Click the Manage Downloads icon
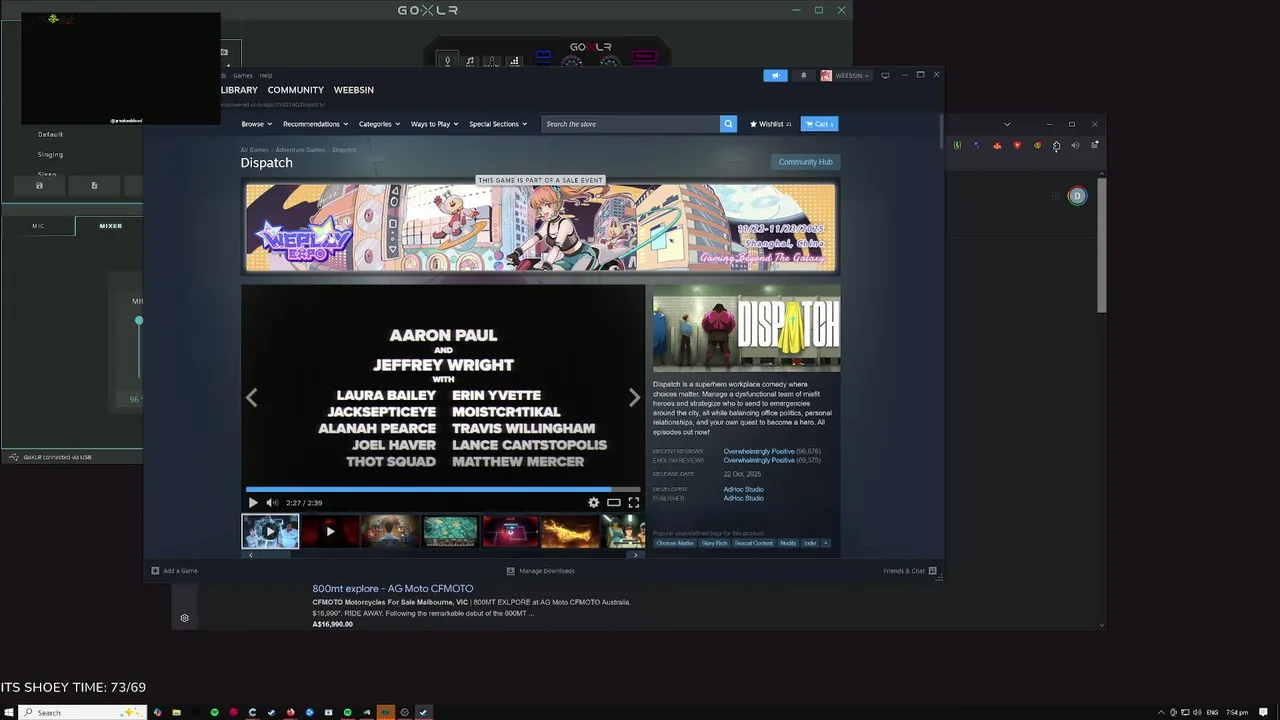The width and height of the screenshot is (1280, 720). 510,571
